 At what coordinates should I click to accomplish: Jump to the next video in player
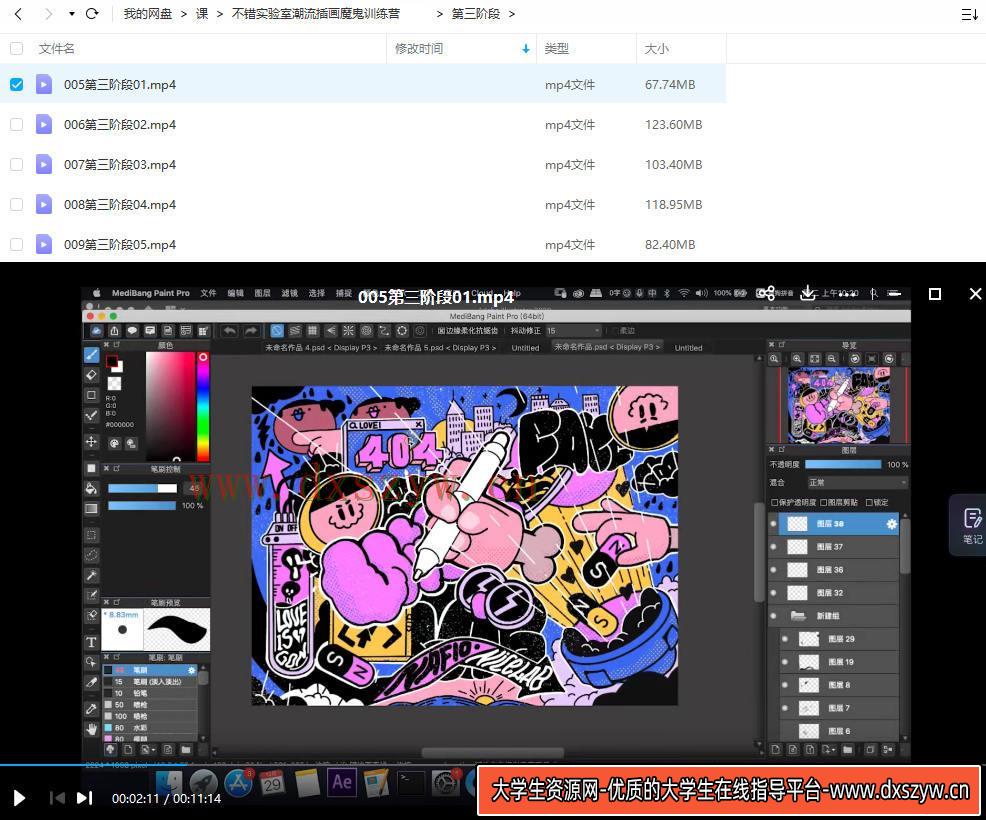point(84,798)
